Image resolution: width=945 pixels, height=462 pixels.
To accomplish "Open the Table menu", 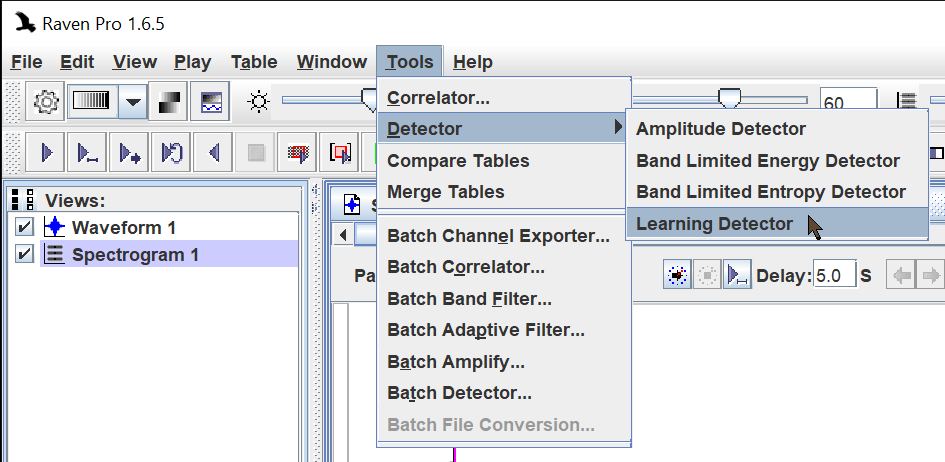I will tap(254, 61).
